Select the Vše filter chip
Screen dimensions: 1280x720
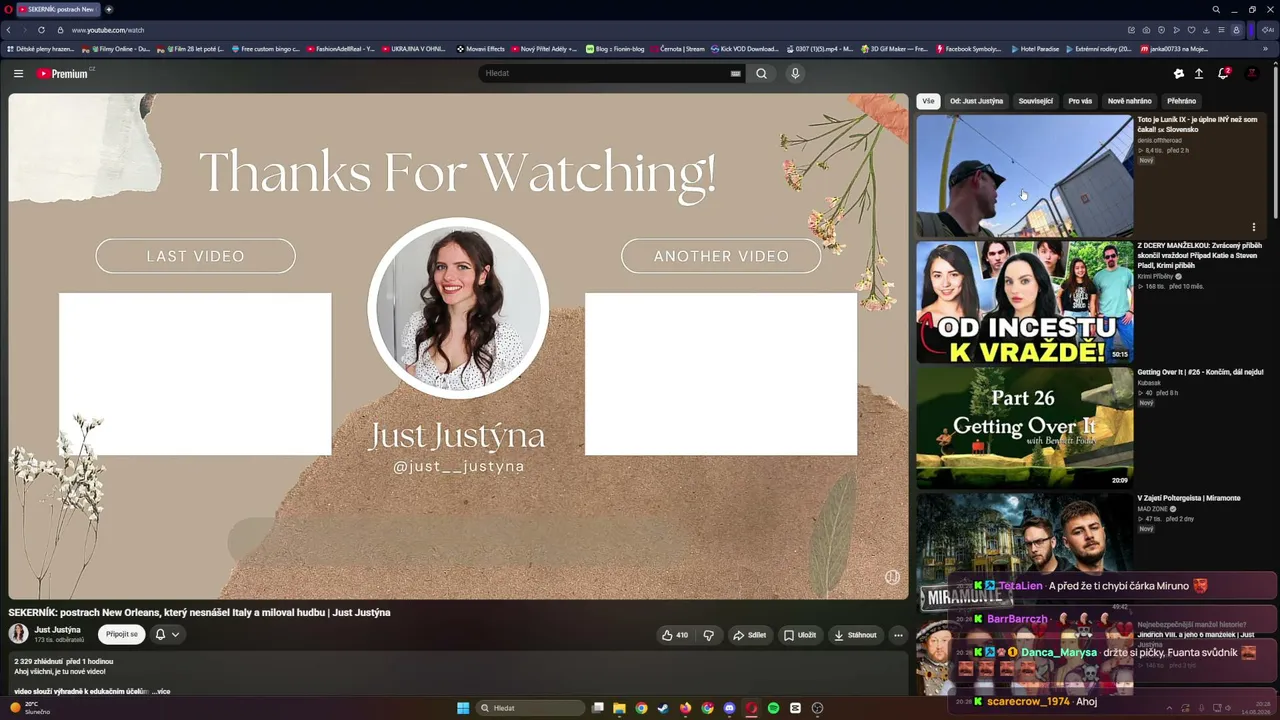928,101
